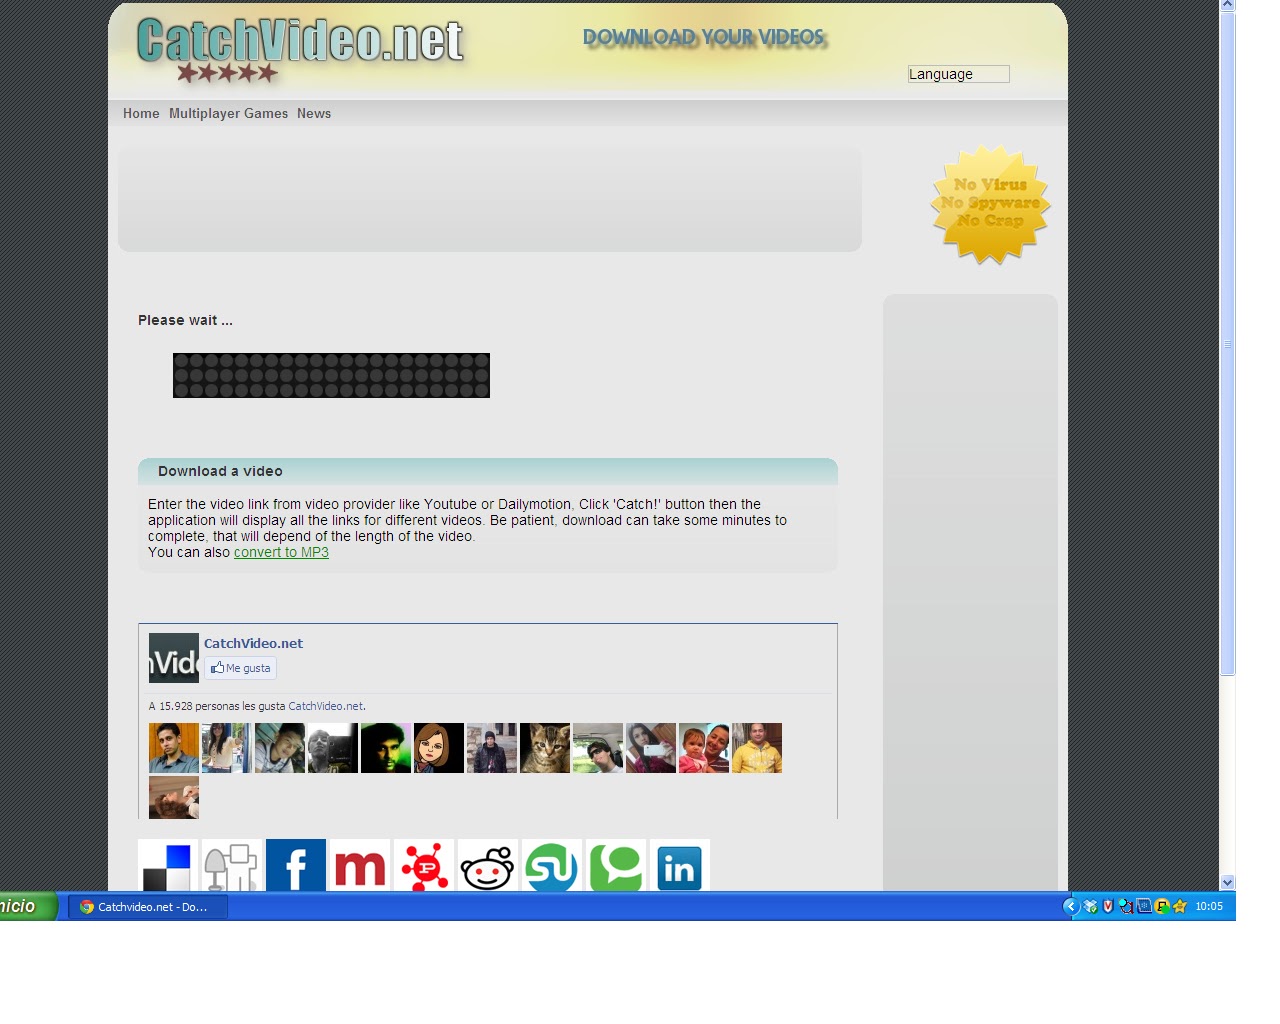Expand hidden system tray icons arrow
Screen dimensions: 1280x1024
point(1071,907)
